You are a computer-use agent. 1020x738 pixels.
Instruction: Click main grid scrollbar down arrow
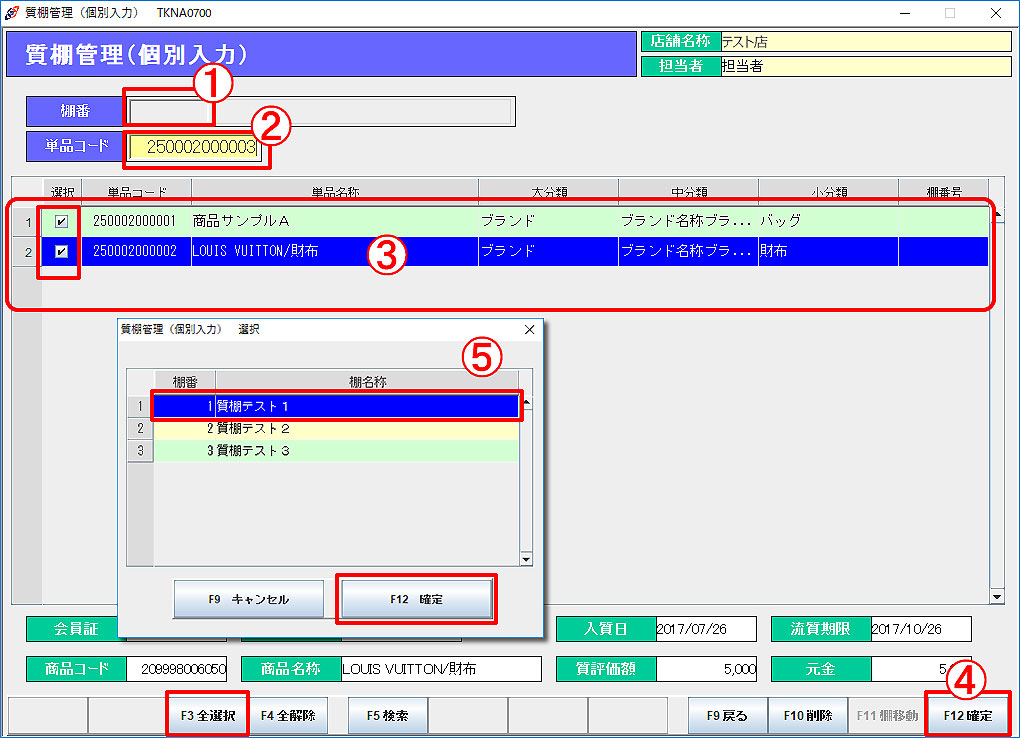click(x=996, y=597)
